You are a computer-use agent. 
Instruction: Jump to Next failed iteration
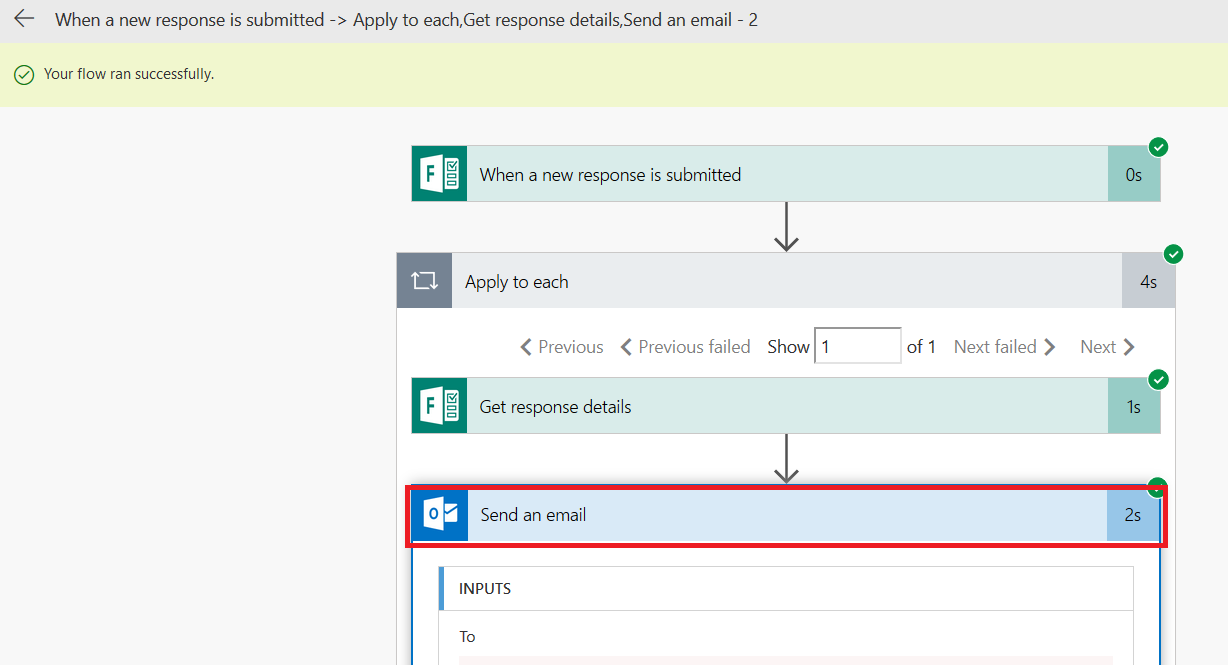click(1004, 347)
